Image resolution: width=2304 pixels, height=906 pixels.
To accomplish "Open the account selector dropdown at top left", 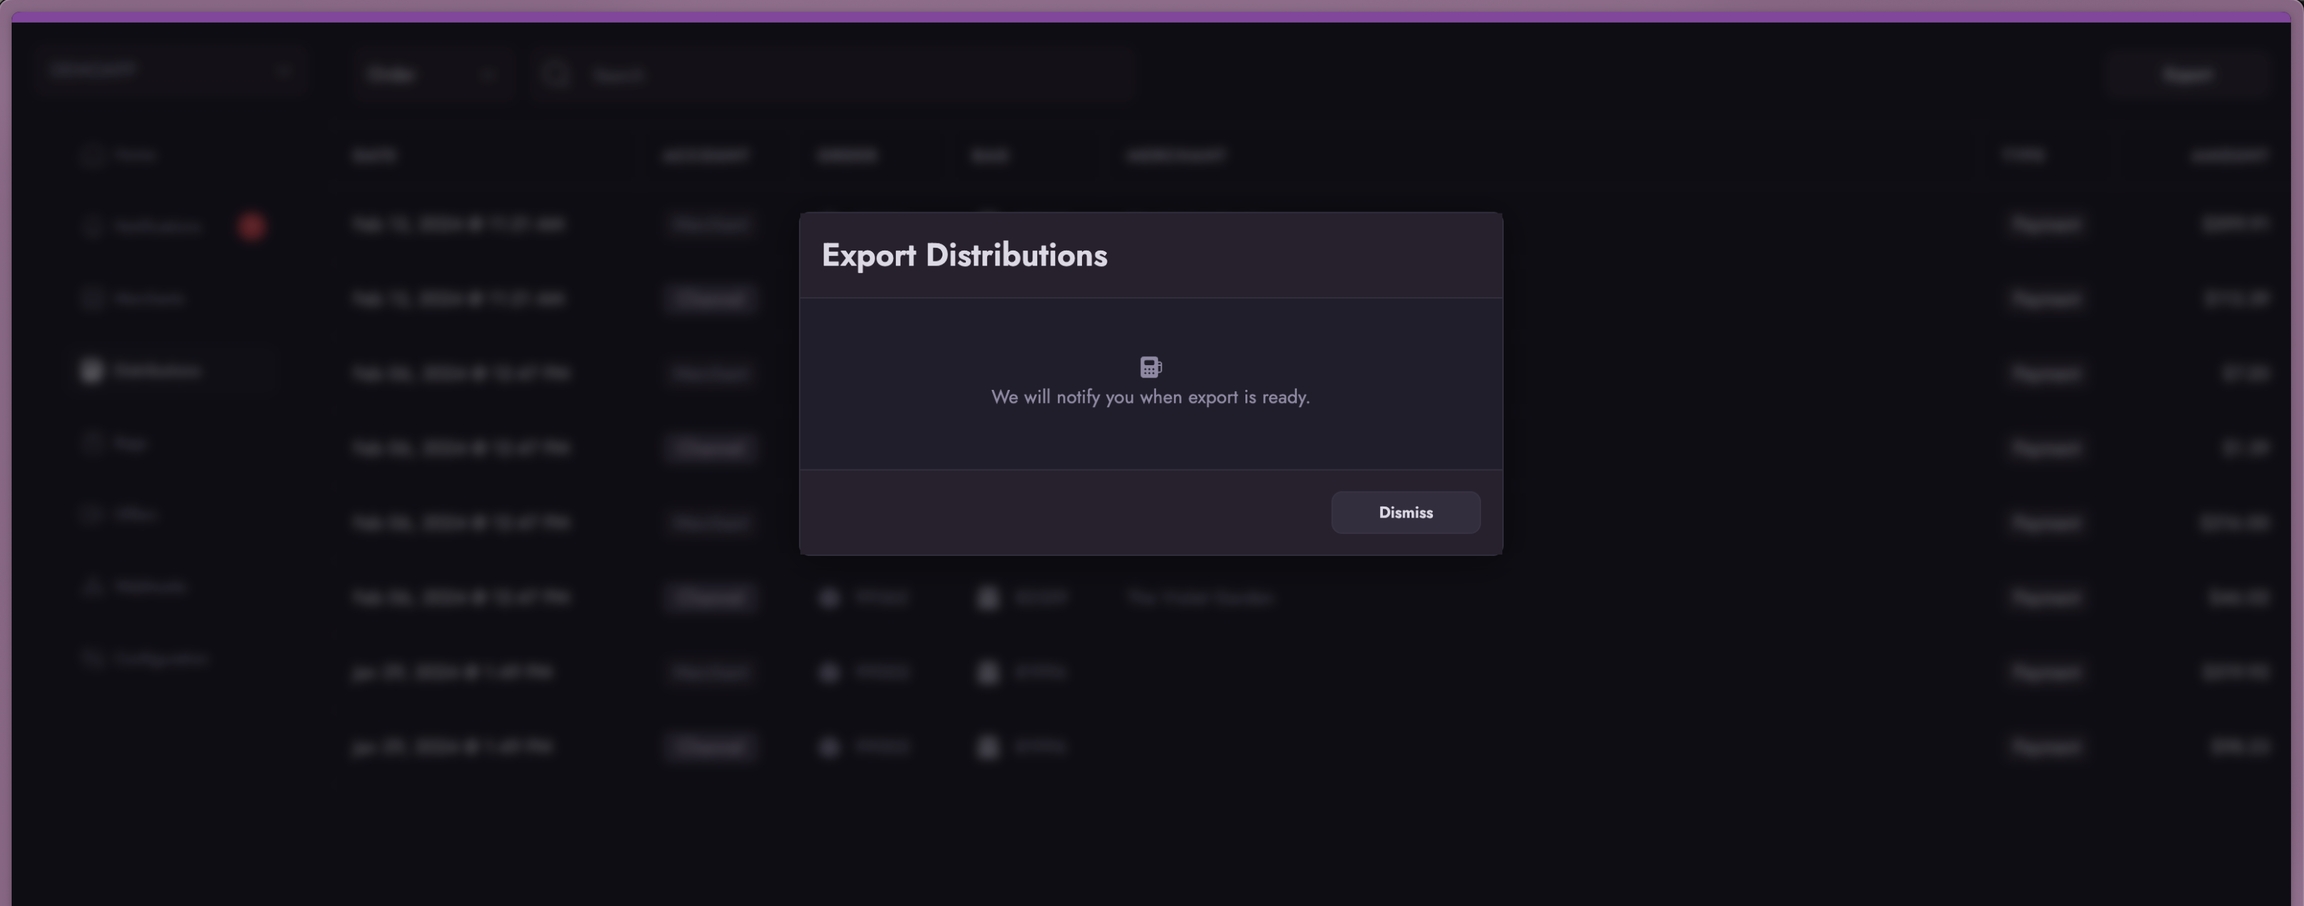I will click(x=168, y=70).
